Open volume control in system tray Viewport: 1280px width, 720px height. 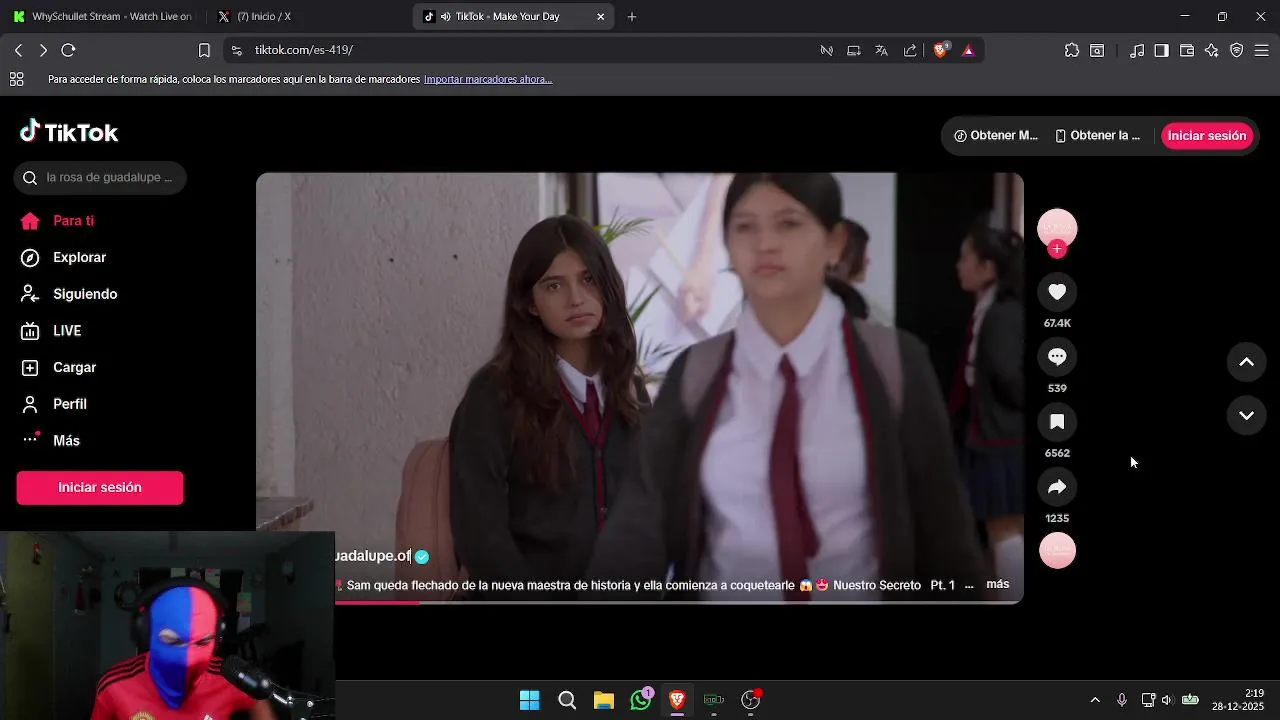tap(1166, 700)
